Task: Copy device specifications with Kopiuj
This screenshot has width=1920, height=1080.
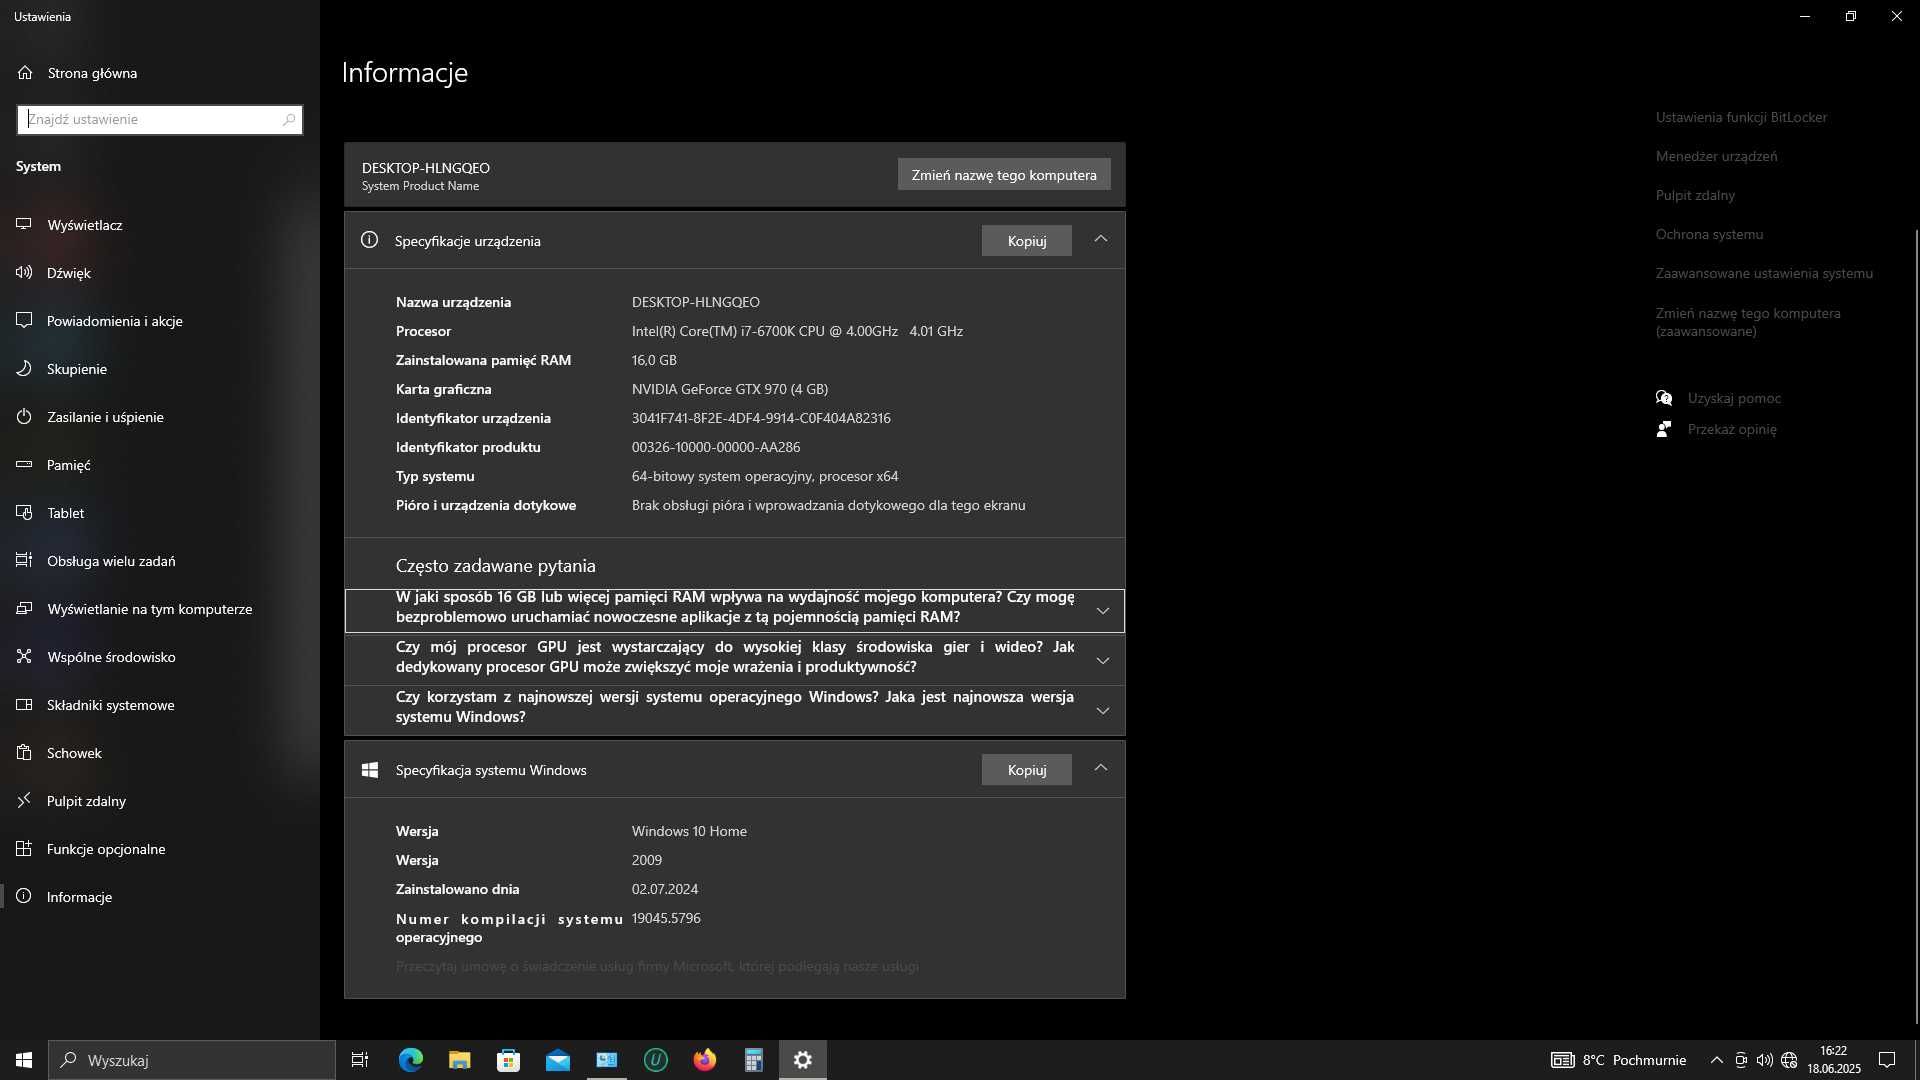Action: [1027, 241]
